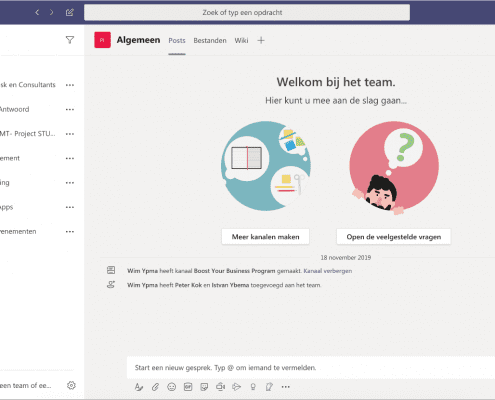Open manage teams gear icon

71,385
